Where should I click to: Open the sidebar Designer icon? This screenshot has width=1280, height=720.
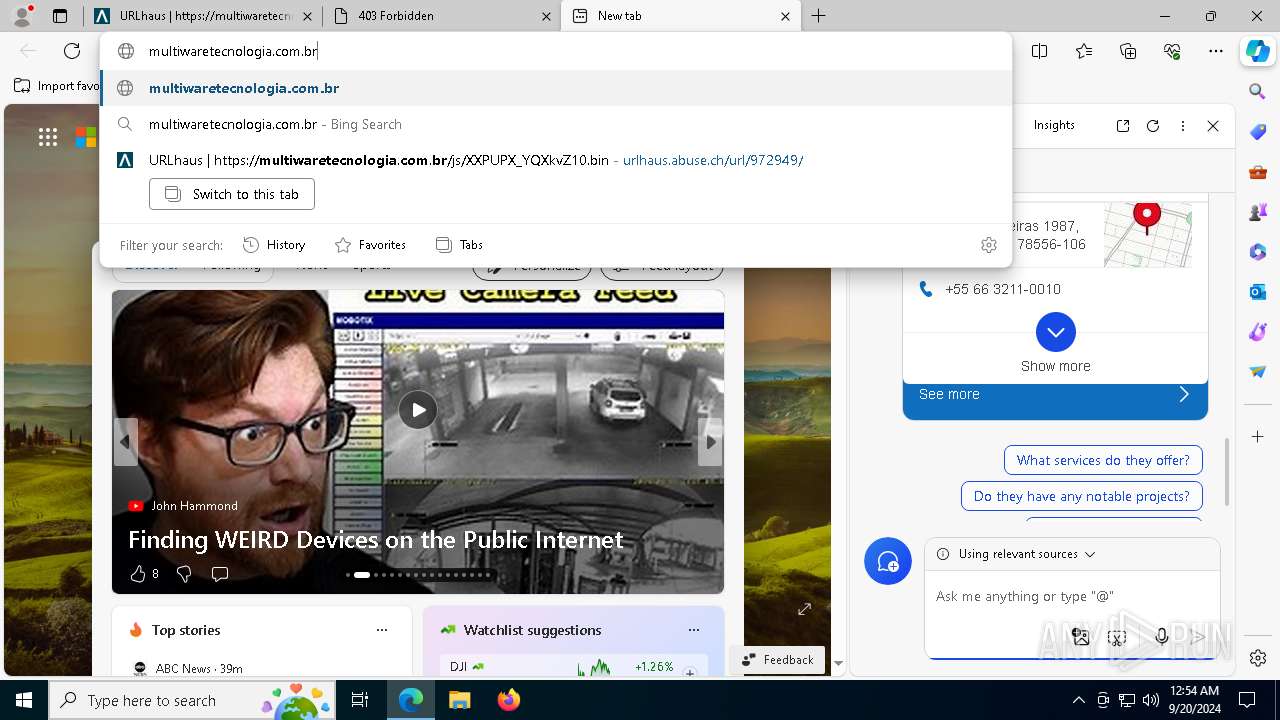coord(1258,332)
